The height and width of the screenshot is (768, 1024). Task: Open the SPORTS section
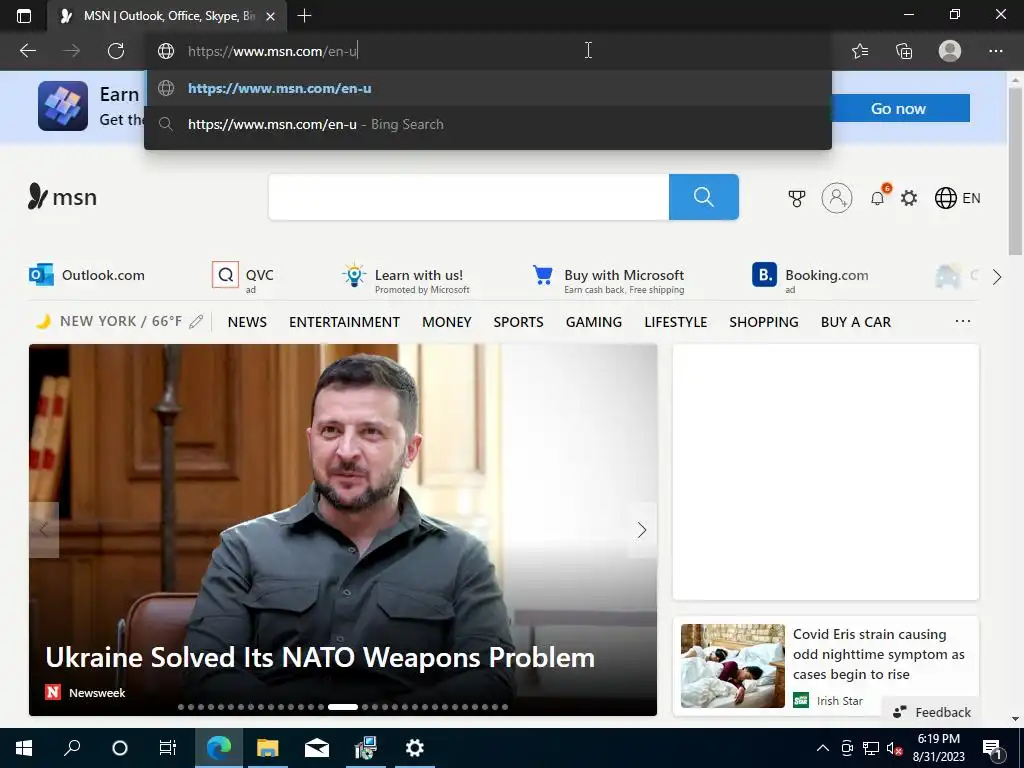click(x=519, y=322)
